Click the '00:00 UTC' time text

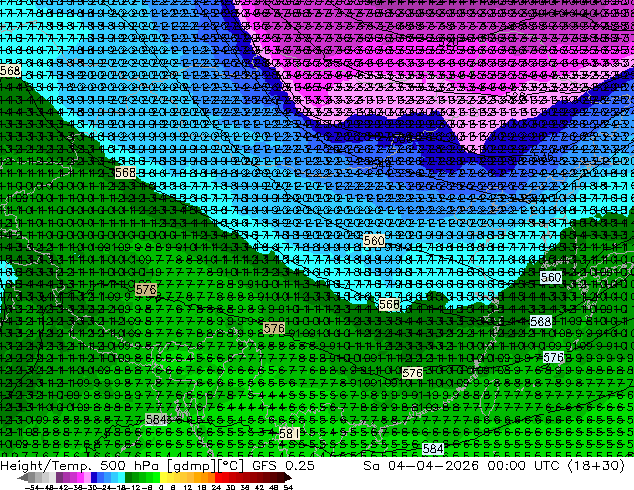point(523,465)
